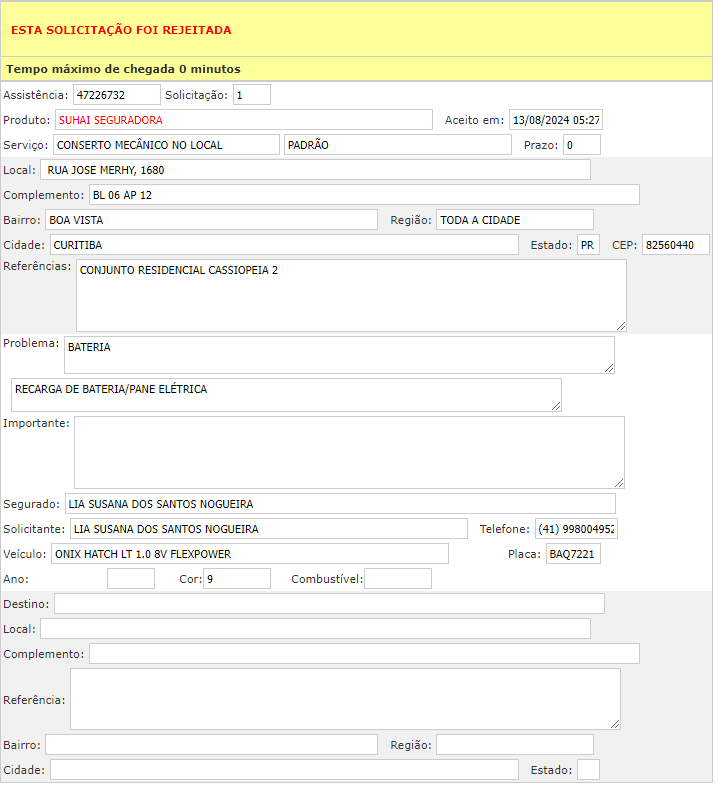Click the Região field TODA A CIDADE
The height and width of the screenshot is (790, 719).
514,220
